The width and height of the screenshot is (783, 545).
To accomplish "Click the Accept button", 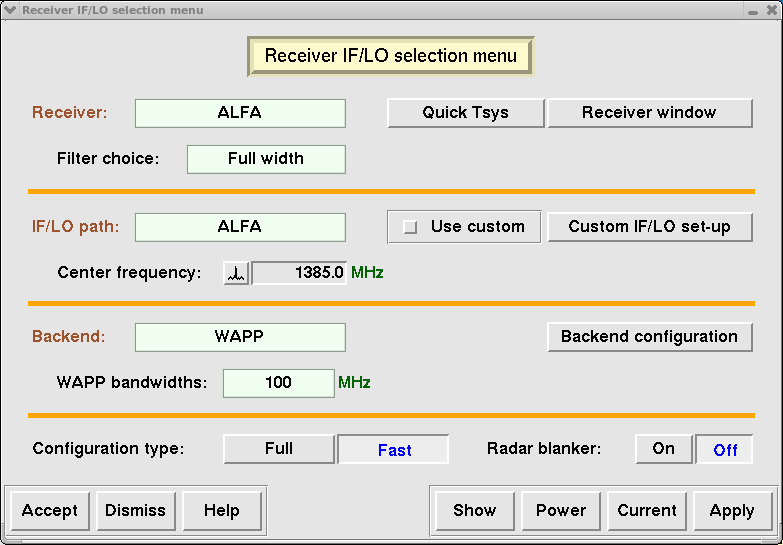I will pyautogui.click(x=50, y=511).
